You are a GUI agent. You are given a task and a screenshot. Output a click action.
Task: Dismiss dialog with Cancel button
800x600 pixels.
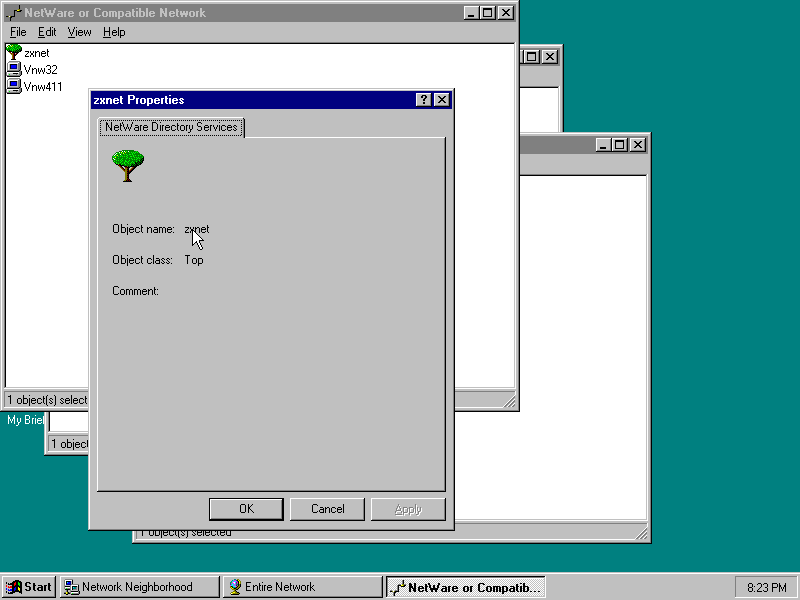pos(327,509)
